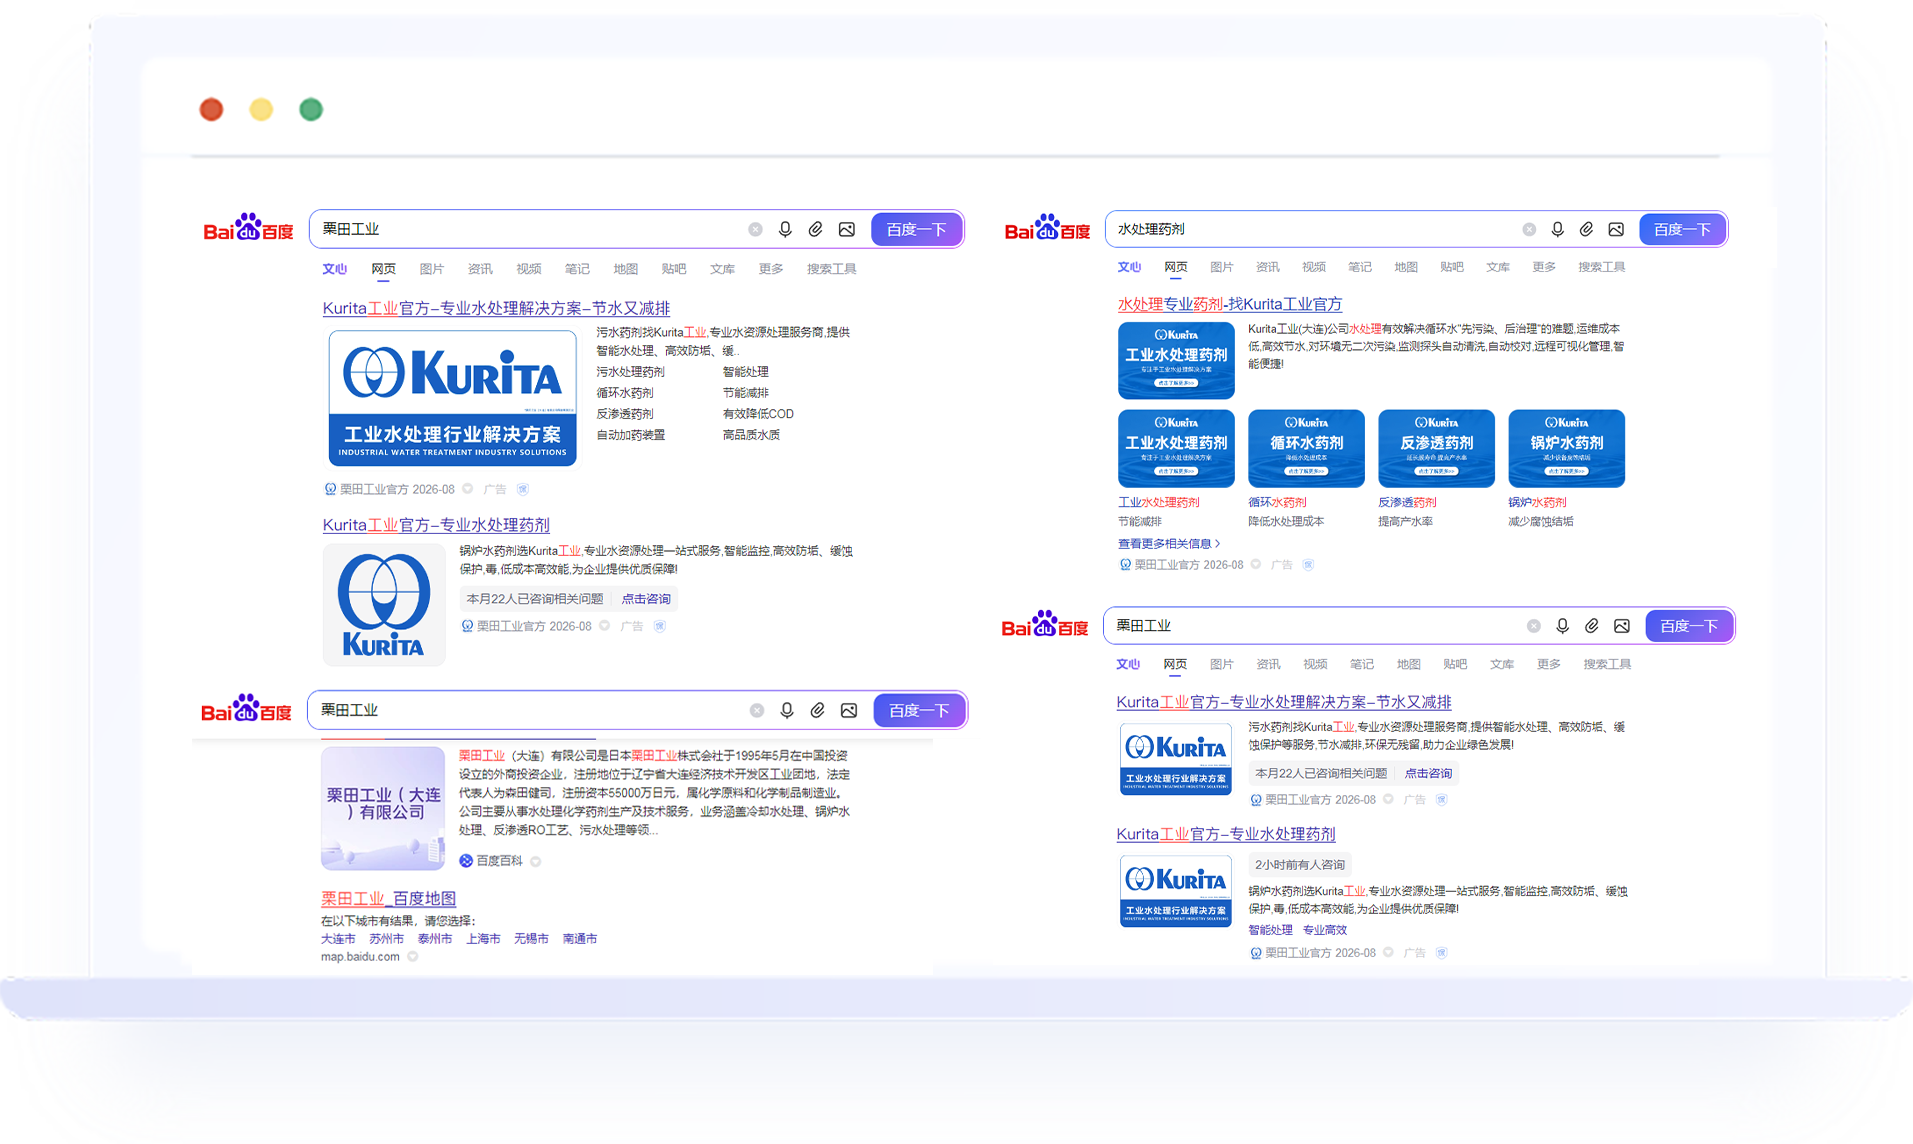Viewport: 1913px width, 1144px height.
Task: Open 更多 menu in the lower-right panel tabs
Action: point(1549,664)
